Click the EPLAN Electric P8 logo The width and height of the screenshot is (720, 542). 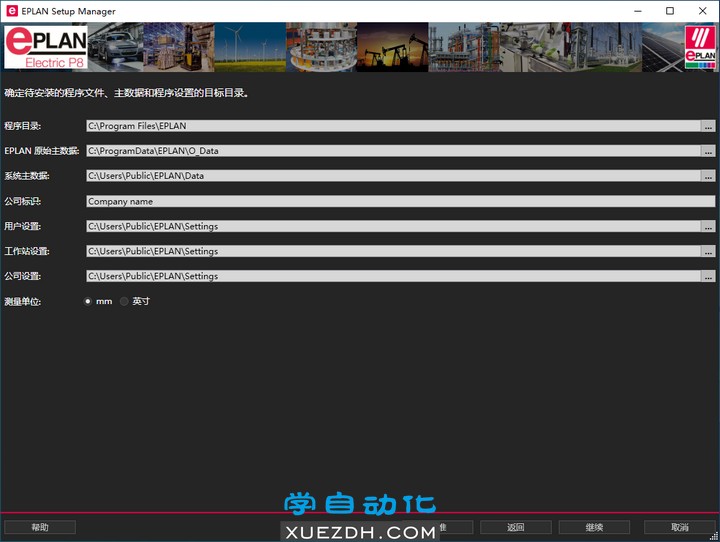[x=45, y=47]
